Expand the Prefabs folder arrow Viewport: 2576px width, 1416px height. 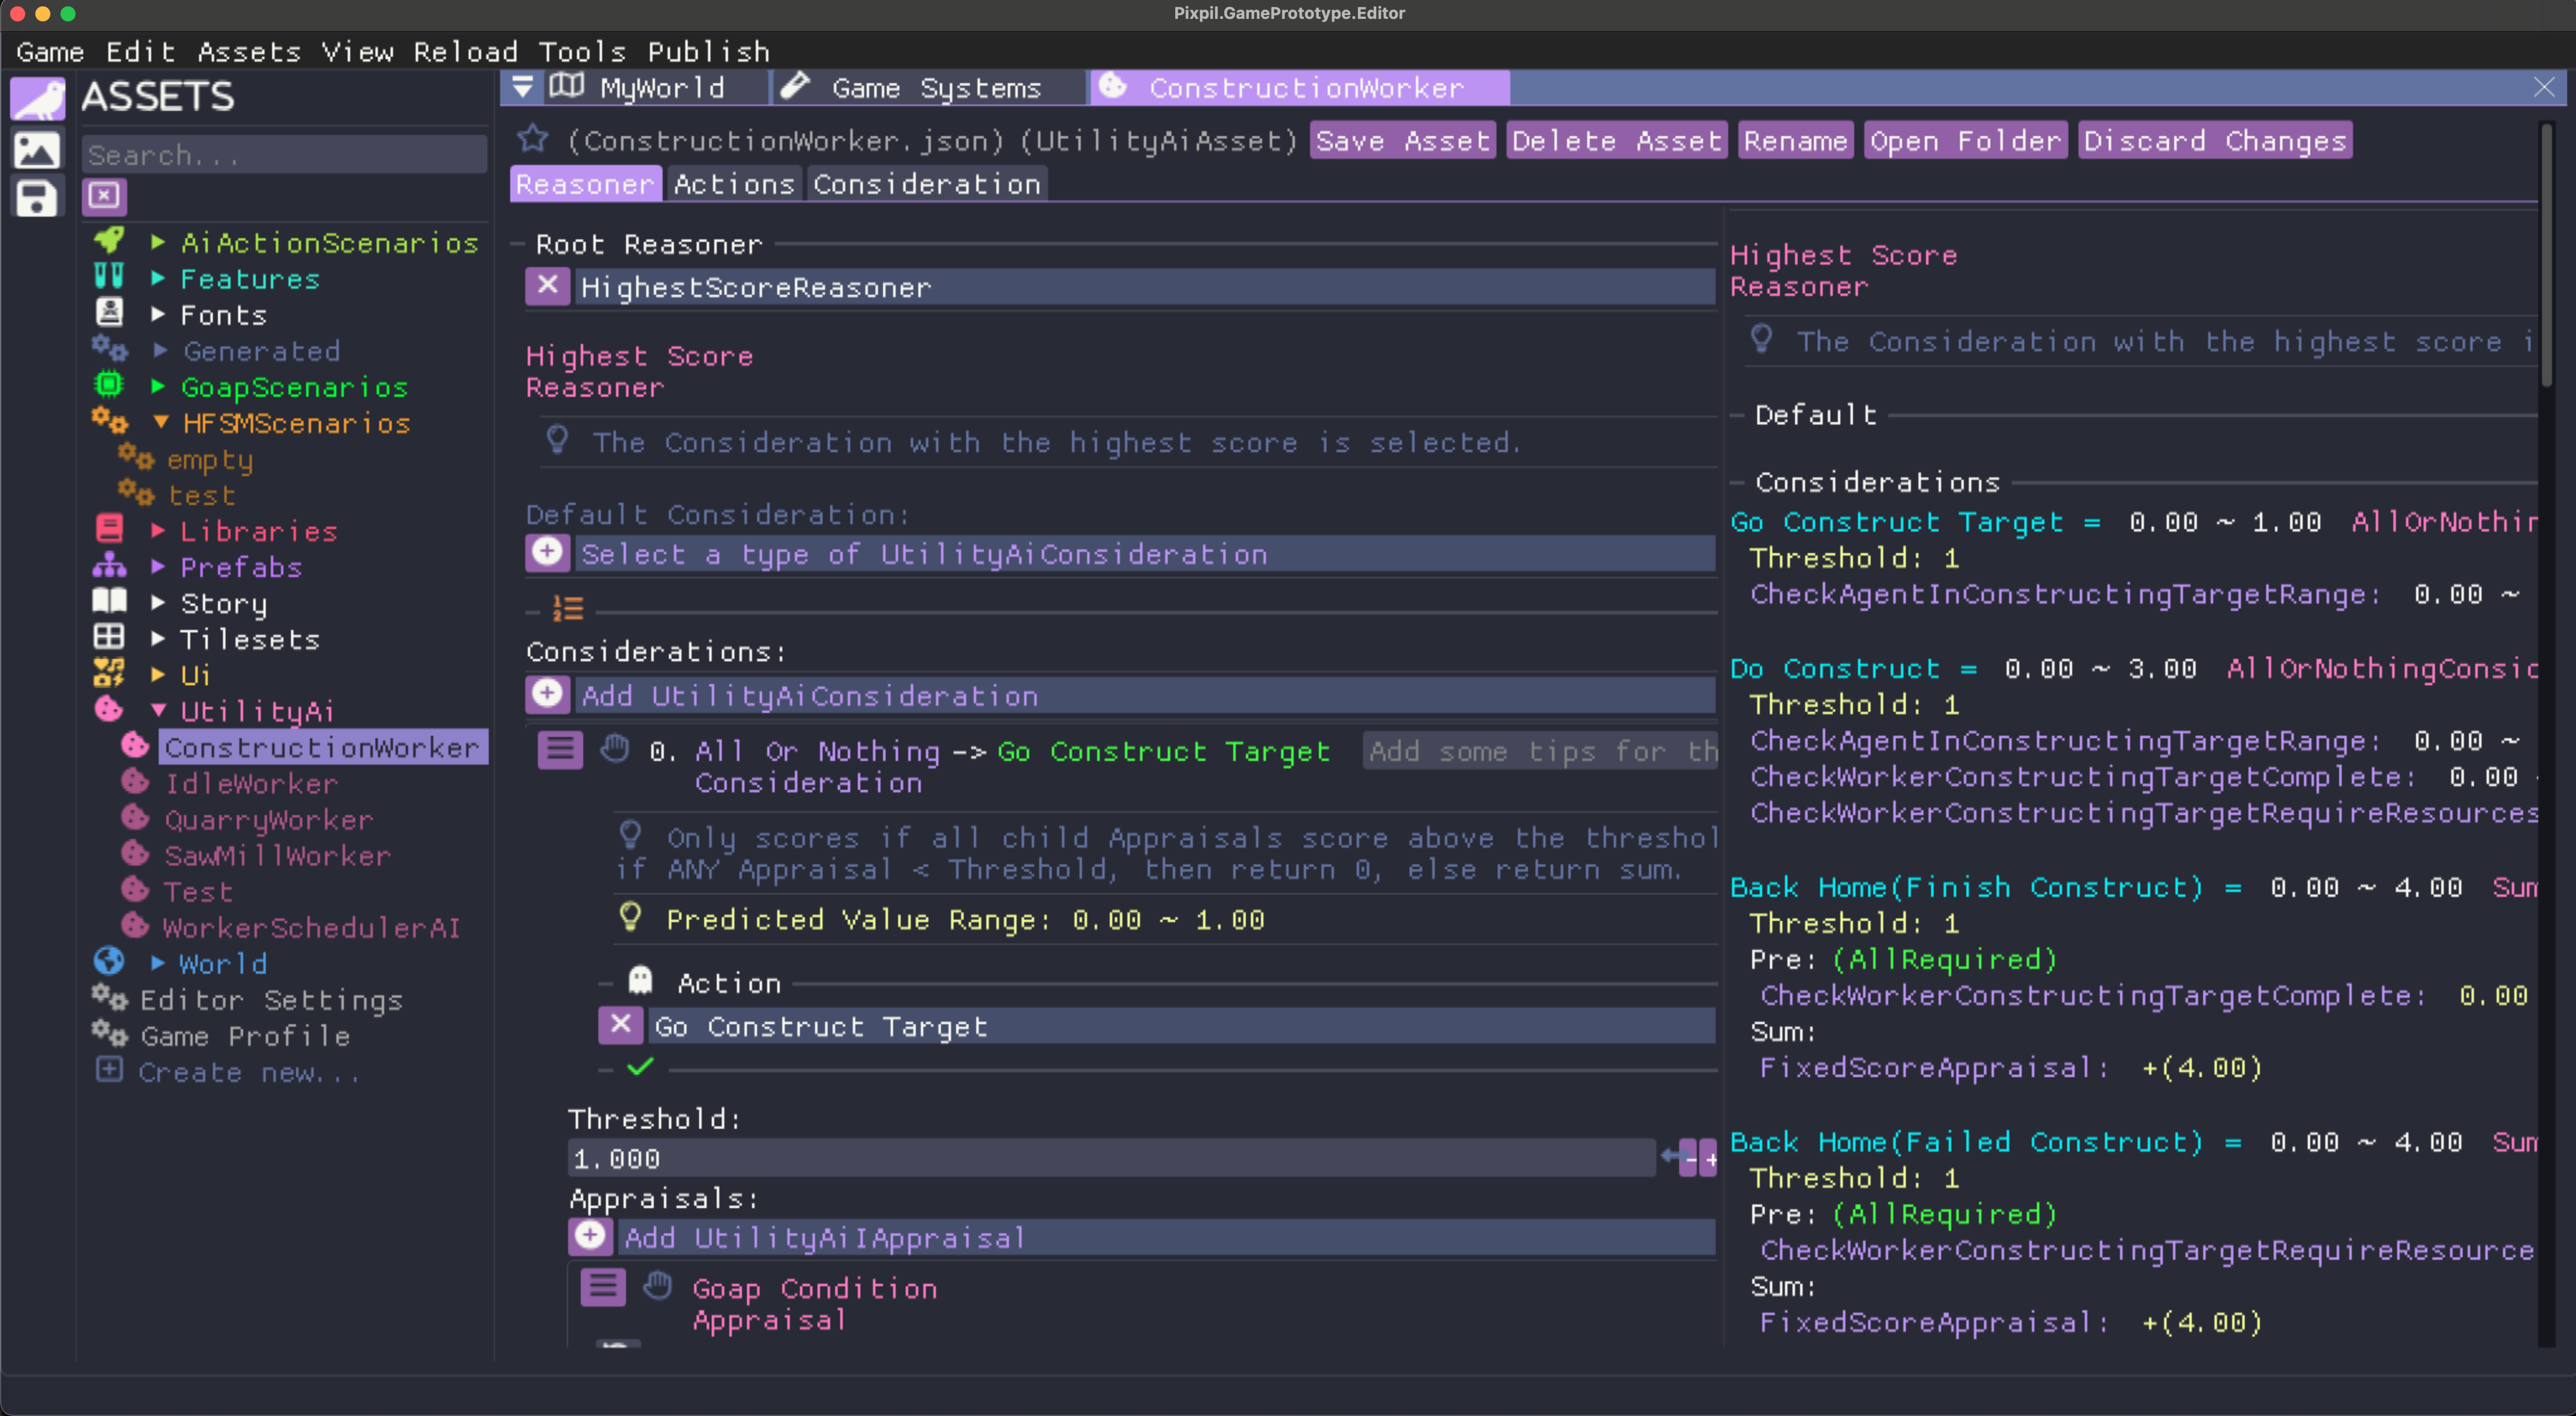click(157, 567)
